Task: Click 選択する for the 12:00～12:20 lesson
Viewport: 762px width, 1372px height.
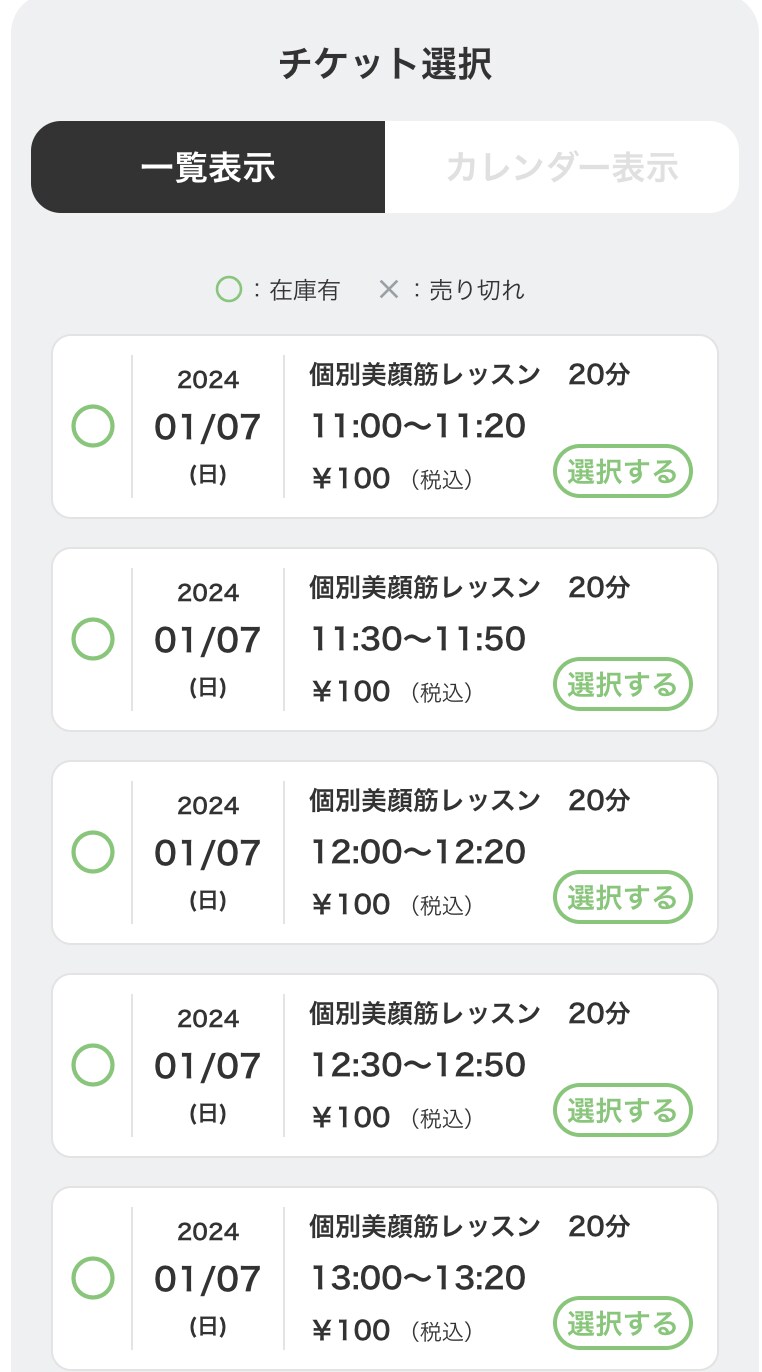Action: point(622,898)
